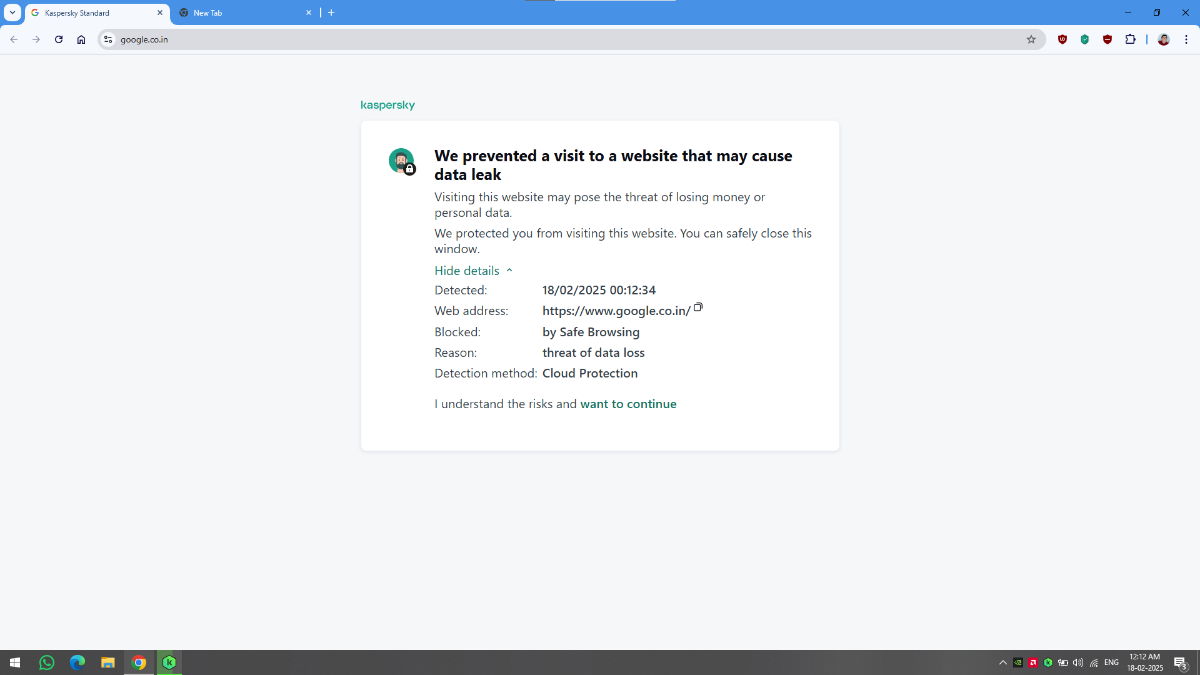View site information icon in address bar
The width and height of the screenshot is (1200, 675).
[x=109, y=39]
